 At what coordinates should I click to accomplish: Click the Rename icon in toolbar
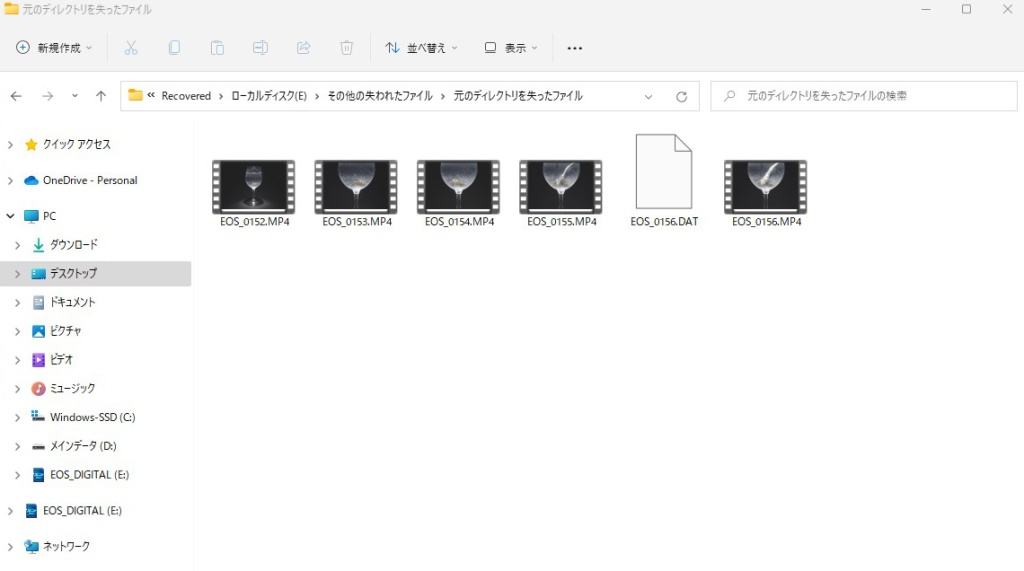[261, 48]
